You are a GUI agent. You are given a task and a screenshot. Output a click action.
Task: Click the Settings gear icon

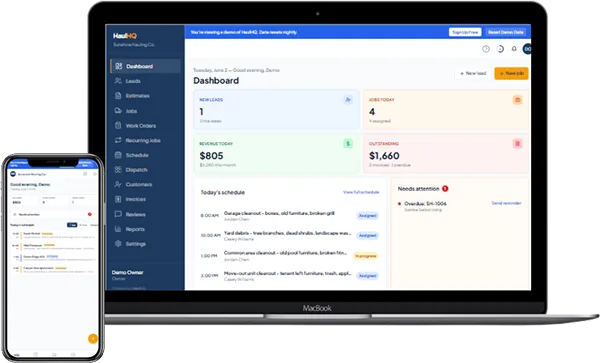tap(118, 243)
